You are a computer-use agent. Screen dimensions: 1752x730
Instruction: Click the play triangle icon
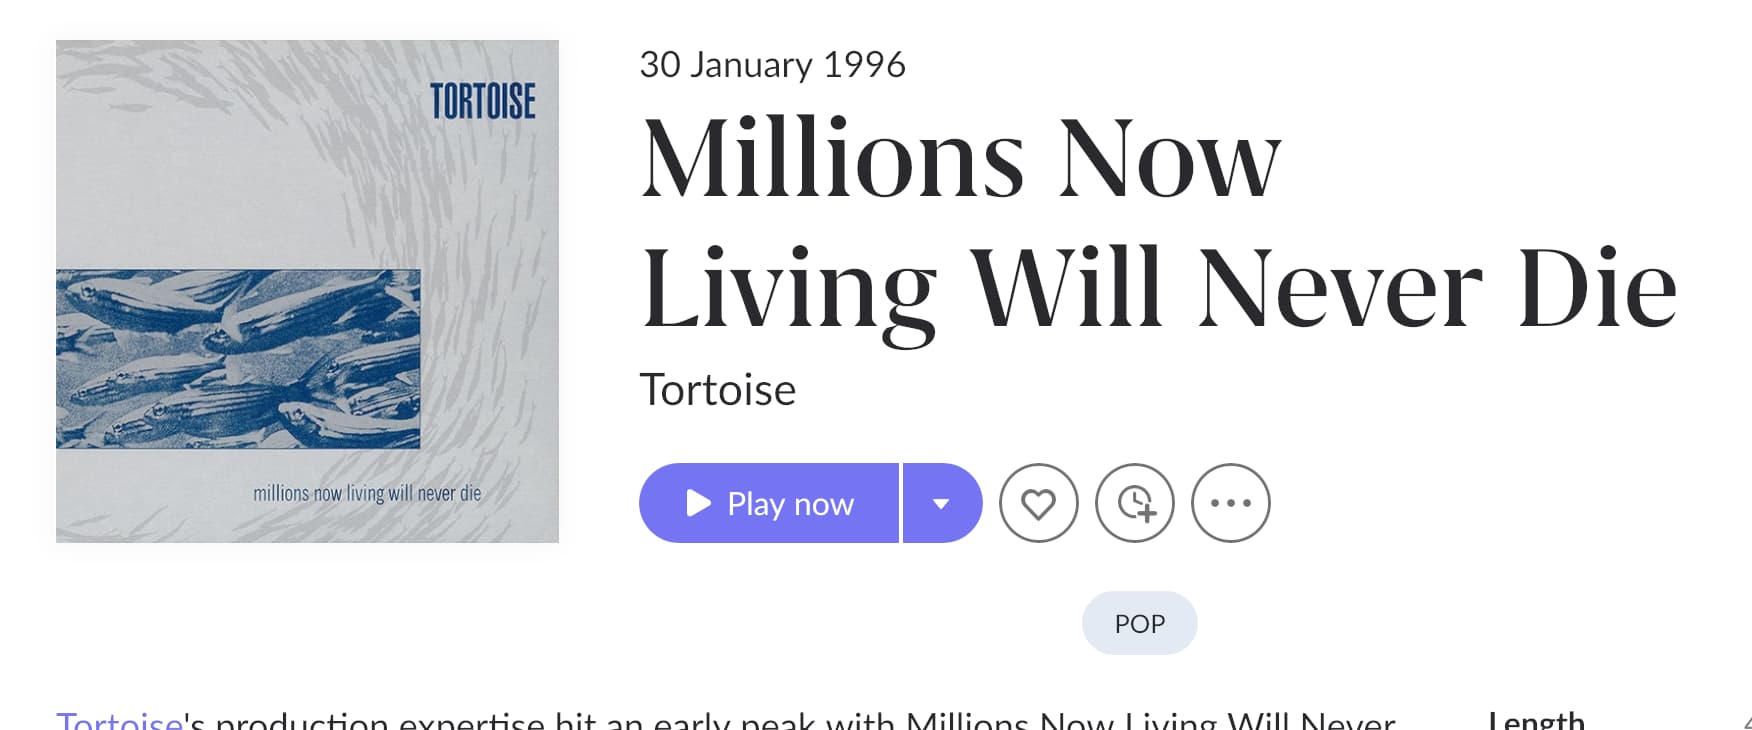pos(698,503)
